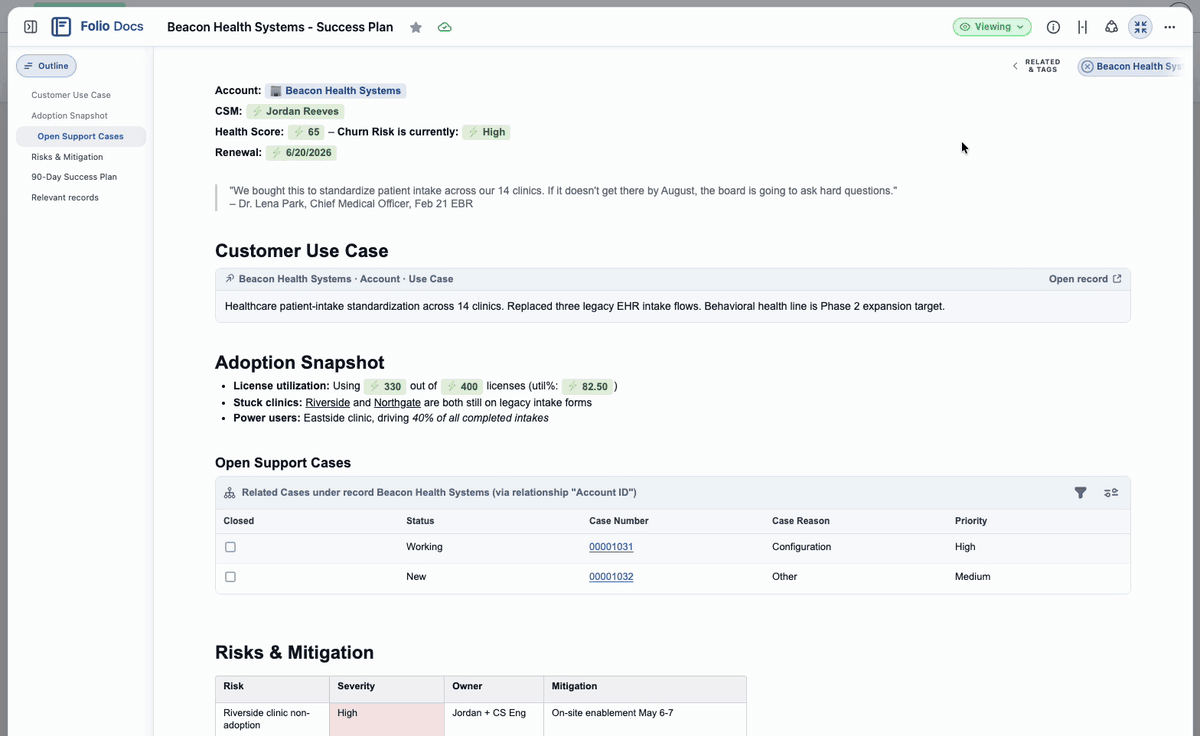Remove the Beacon Health tag with the x

coord(1088,67)
